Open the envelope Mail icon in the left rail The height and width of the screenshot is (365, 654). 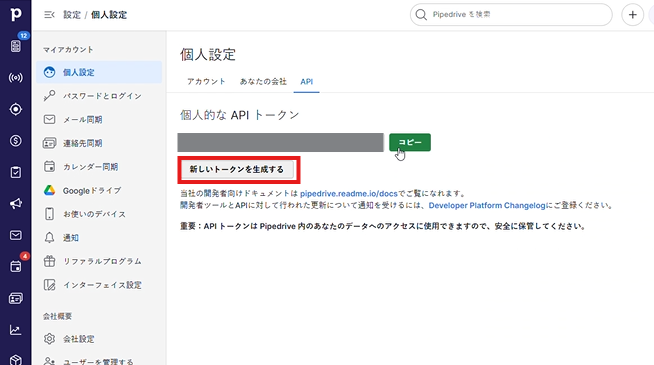[15, 235]
